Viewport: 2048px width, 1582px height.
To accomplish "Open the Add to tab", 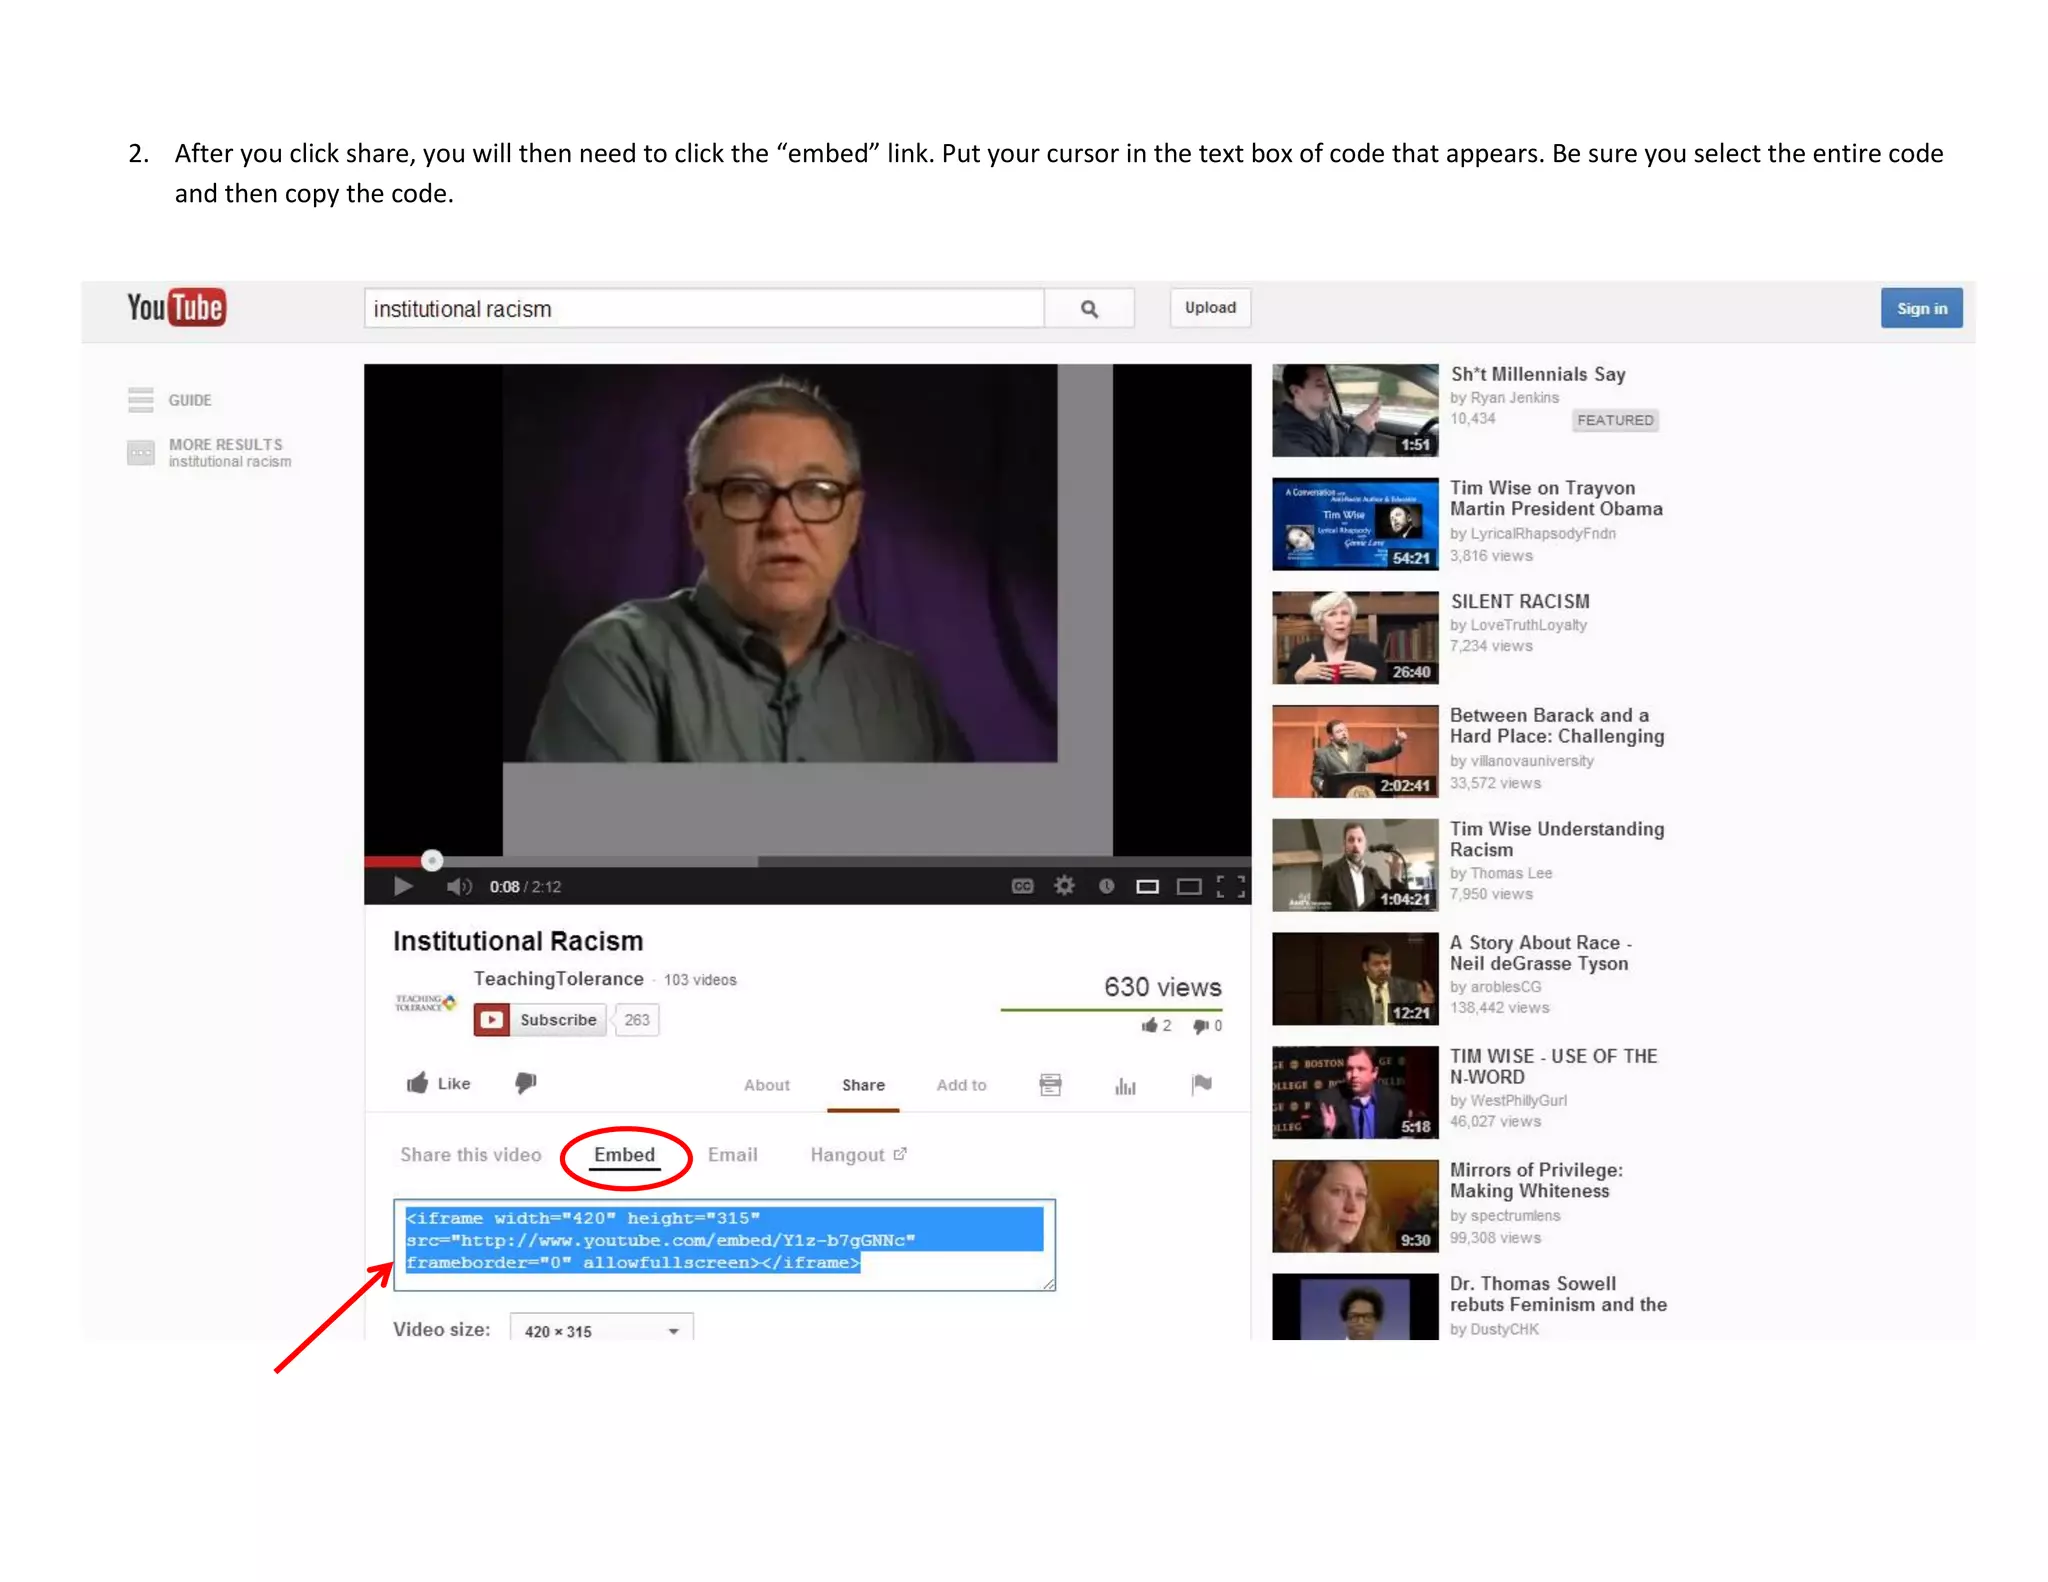I will click(x=961, y=1085).
